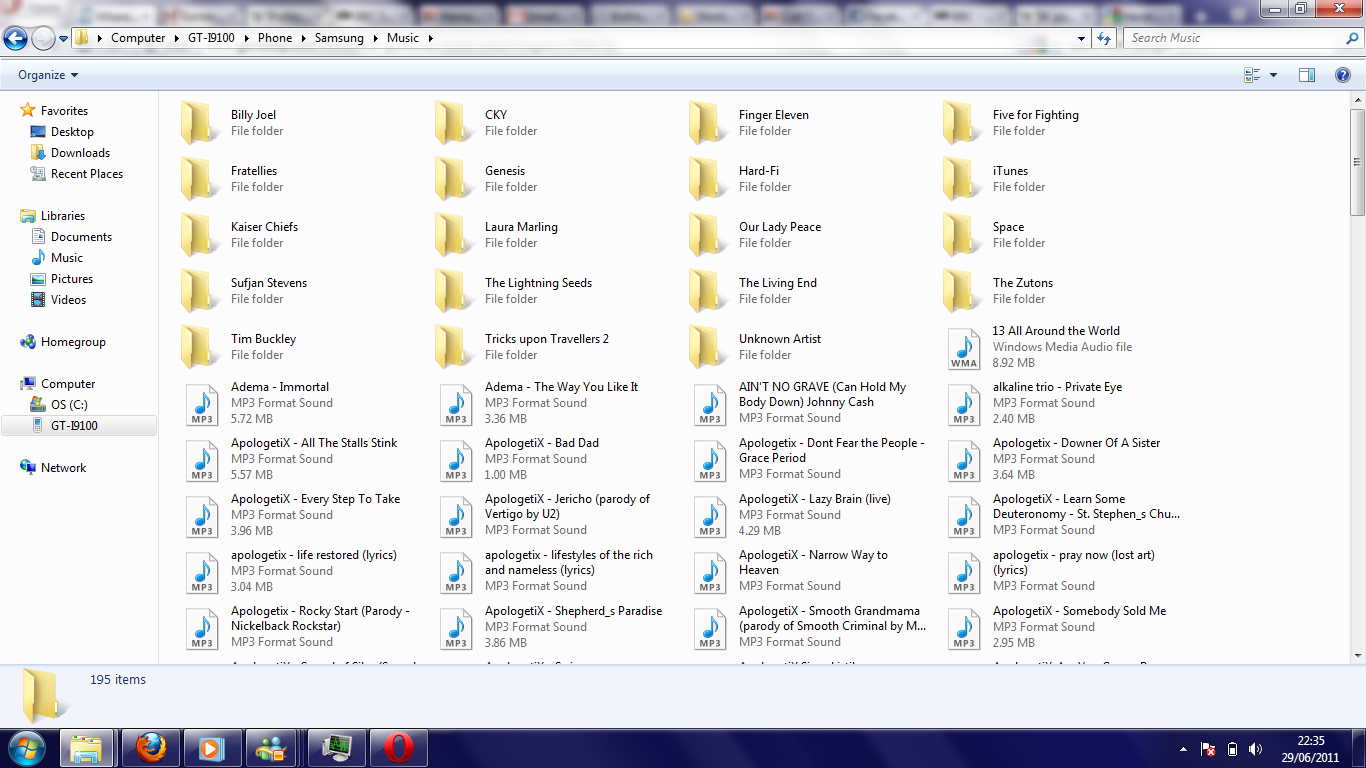Image resolution: width=1366 pixels, height=768 pixels.
Task: Go to Computer in the address breadcrumb
Action: [138, 38]
